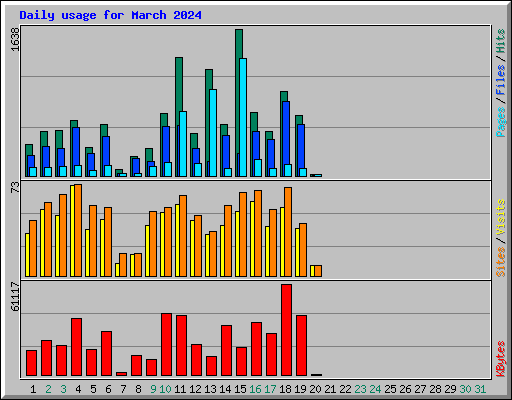Click day 15 on the x-axis
The image size is (512, 400).
click(x=240, y=389)
